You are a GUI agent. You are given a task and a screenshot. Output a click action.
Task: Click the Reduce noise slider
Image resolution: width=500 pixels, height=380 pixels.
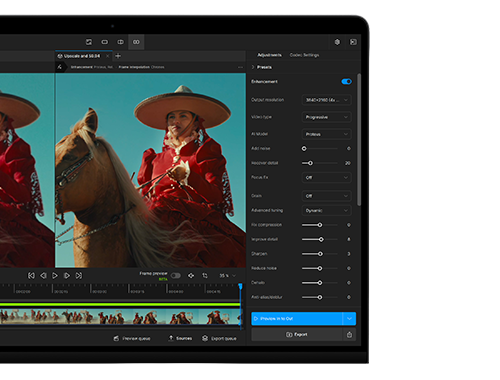[x=320, y=268]
